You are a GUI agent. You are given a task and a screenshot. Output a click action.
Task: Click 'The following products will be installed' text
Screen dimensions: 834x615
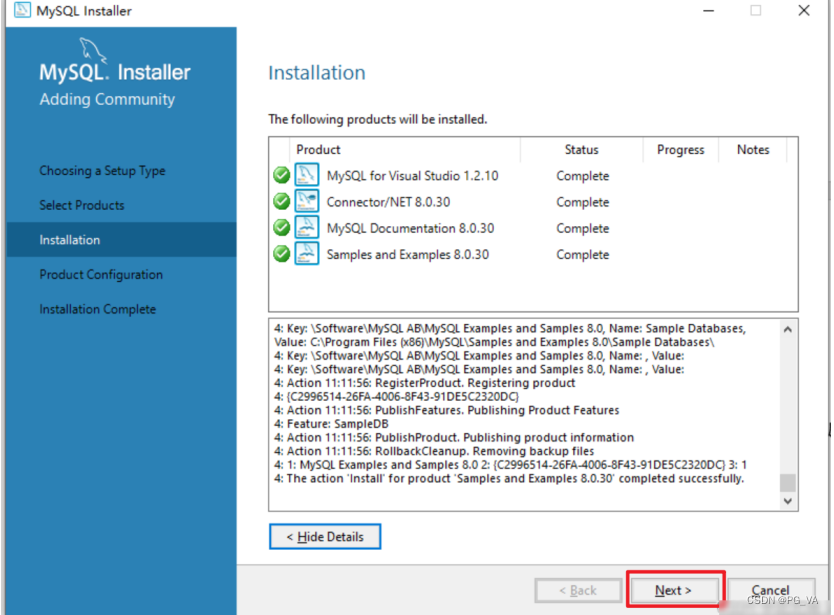point(378,119)
